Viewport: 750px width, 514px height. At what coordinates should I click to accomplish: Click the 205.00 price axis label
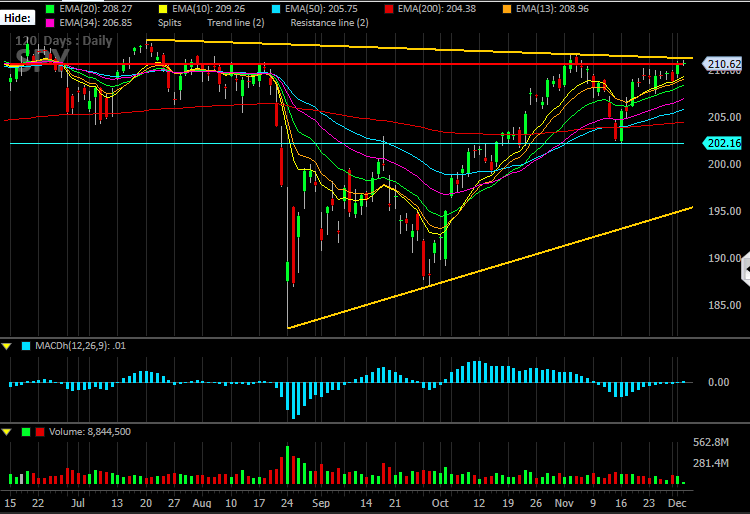click(x=725, y=117)
